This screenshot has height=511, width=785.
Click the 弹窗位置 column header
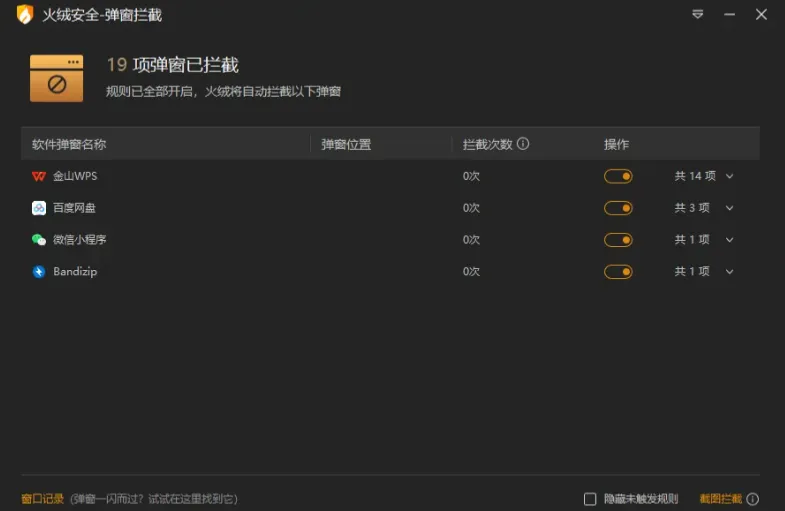[x=346, y=145]
